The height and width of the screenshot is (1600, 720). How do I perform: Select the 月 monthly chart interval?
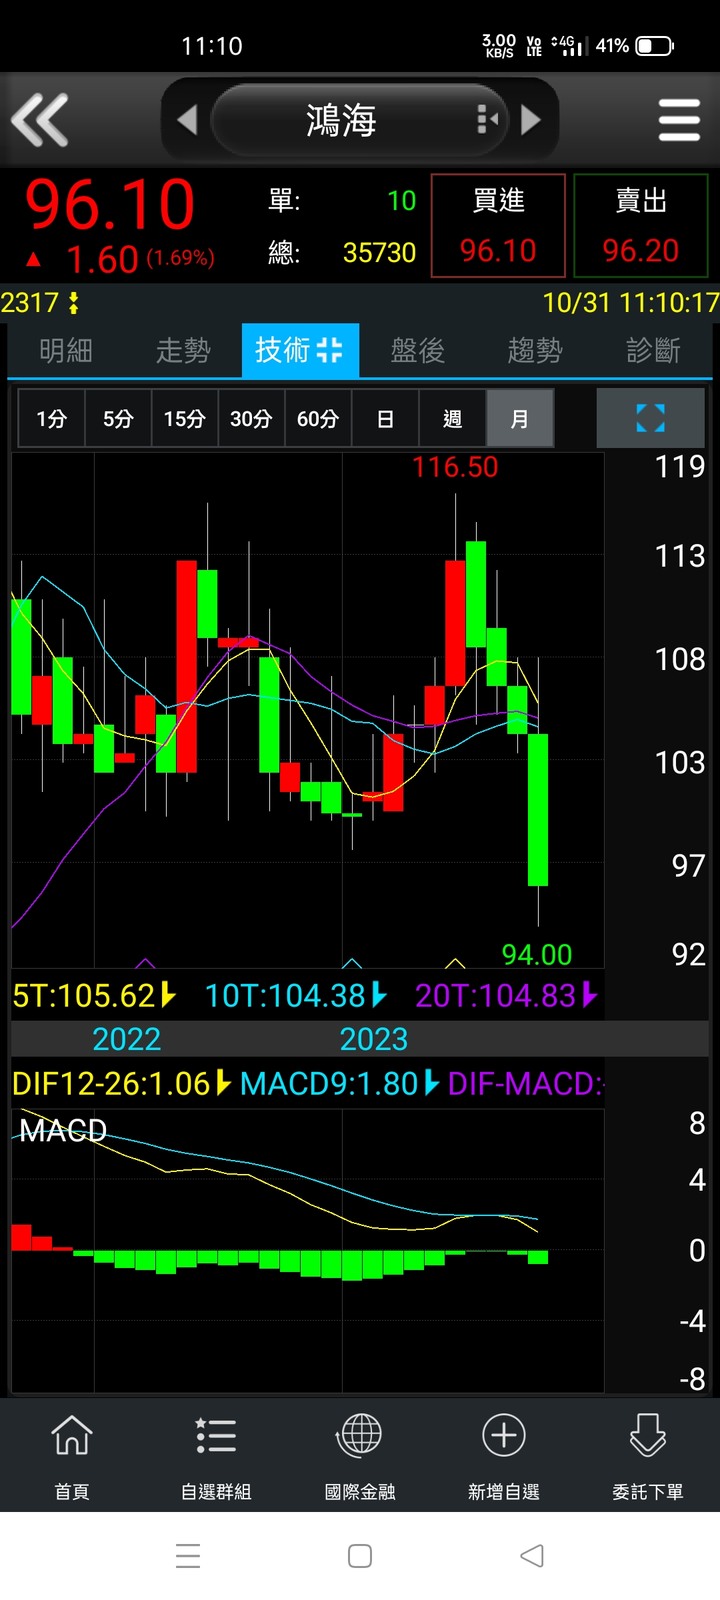pyautogui.click(x=519, y=418)
